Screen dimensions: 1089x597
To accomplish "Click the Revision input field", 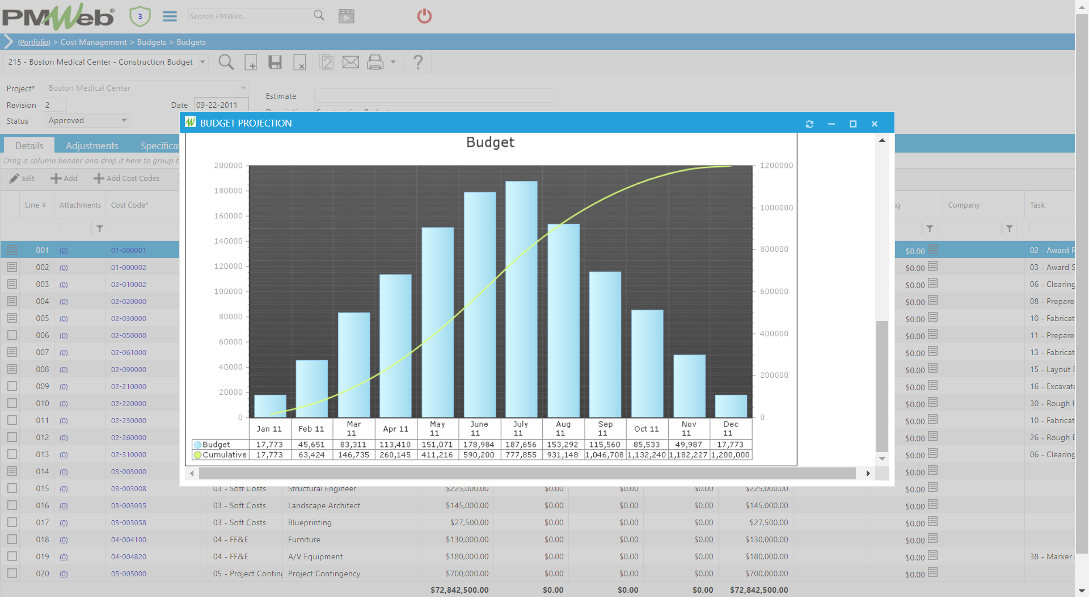I will coord(54,105).
